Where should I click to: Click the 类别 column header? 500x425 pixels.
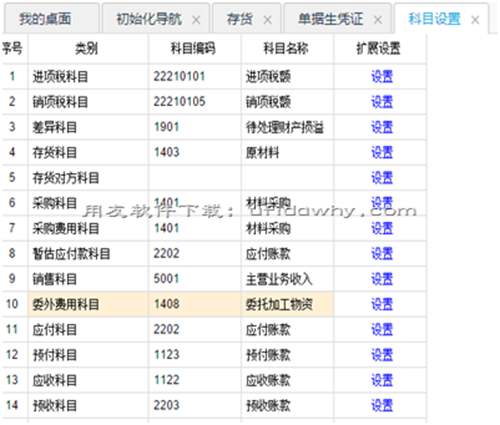click(88, 49)
